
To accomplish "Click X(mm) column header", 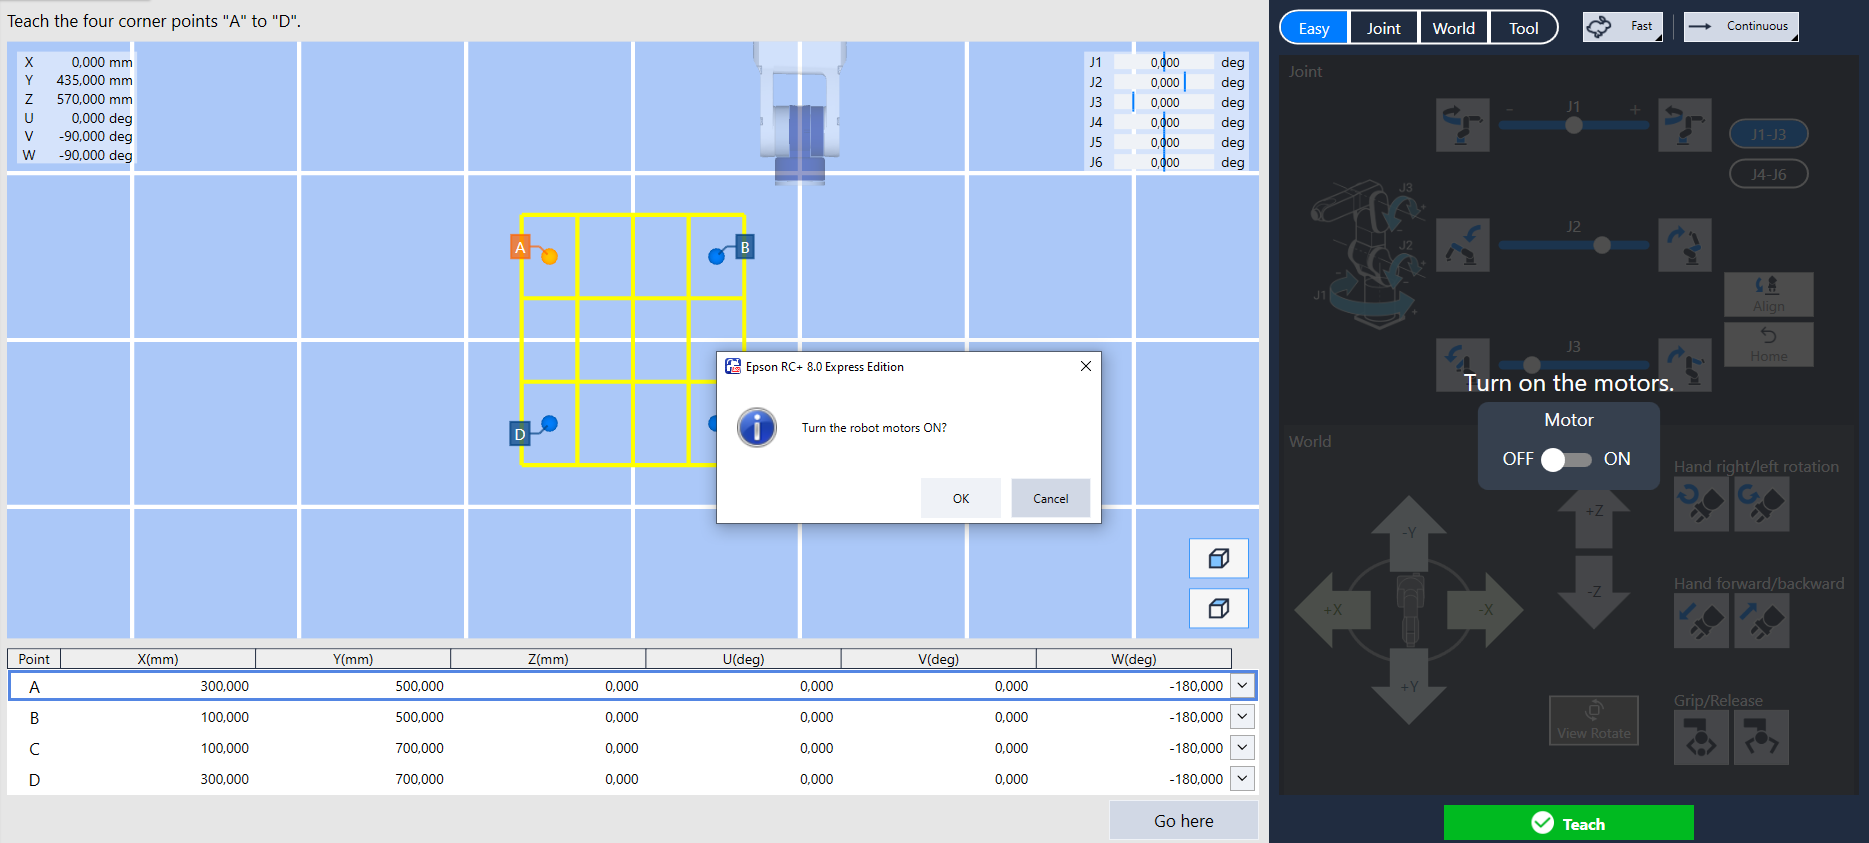I will pos(158,659).
